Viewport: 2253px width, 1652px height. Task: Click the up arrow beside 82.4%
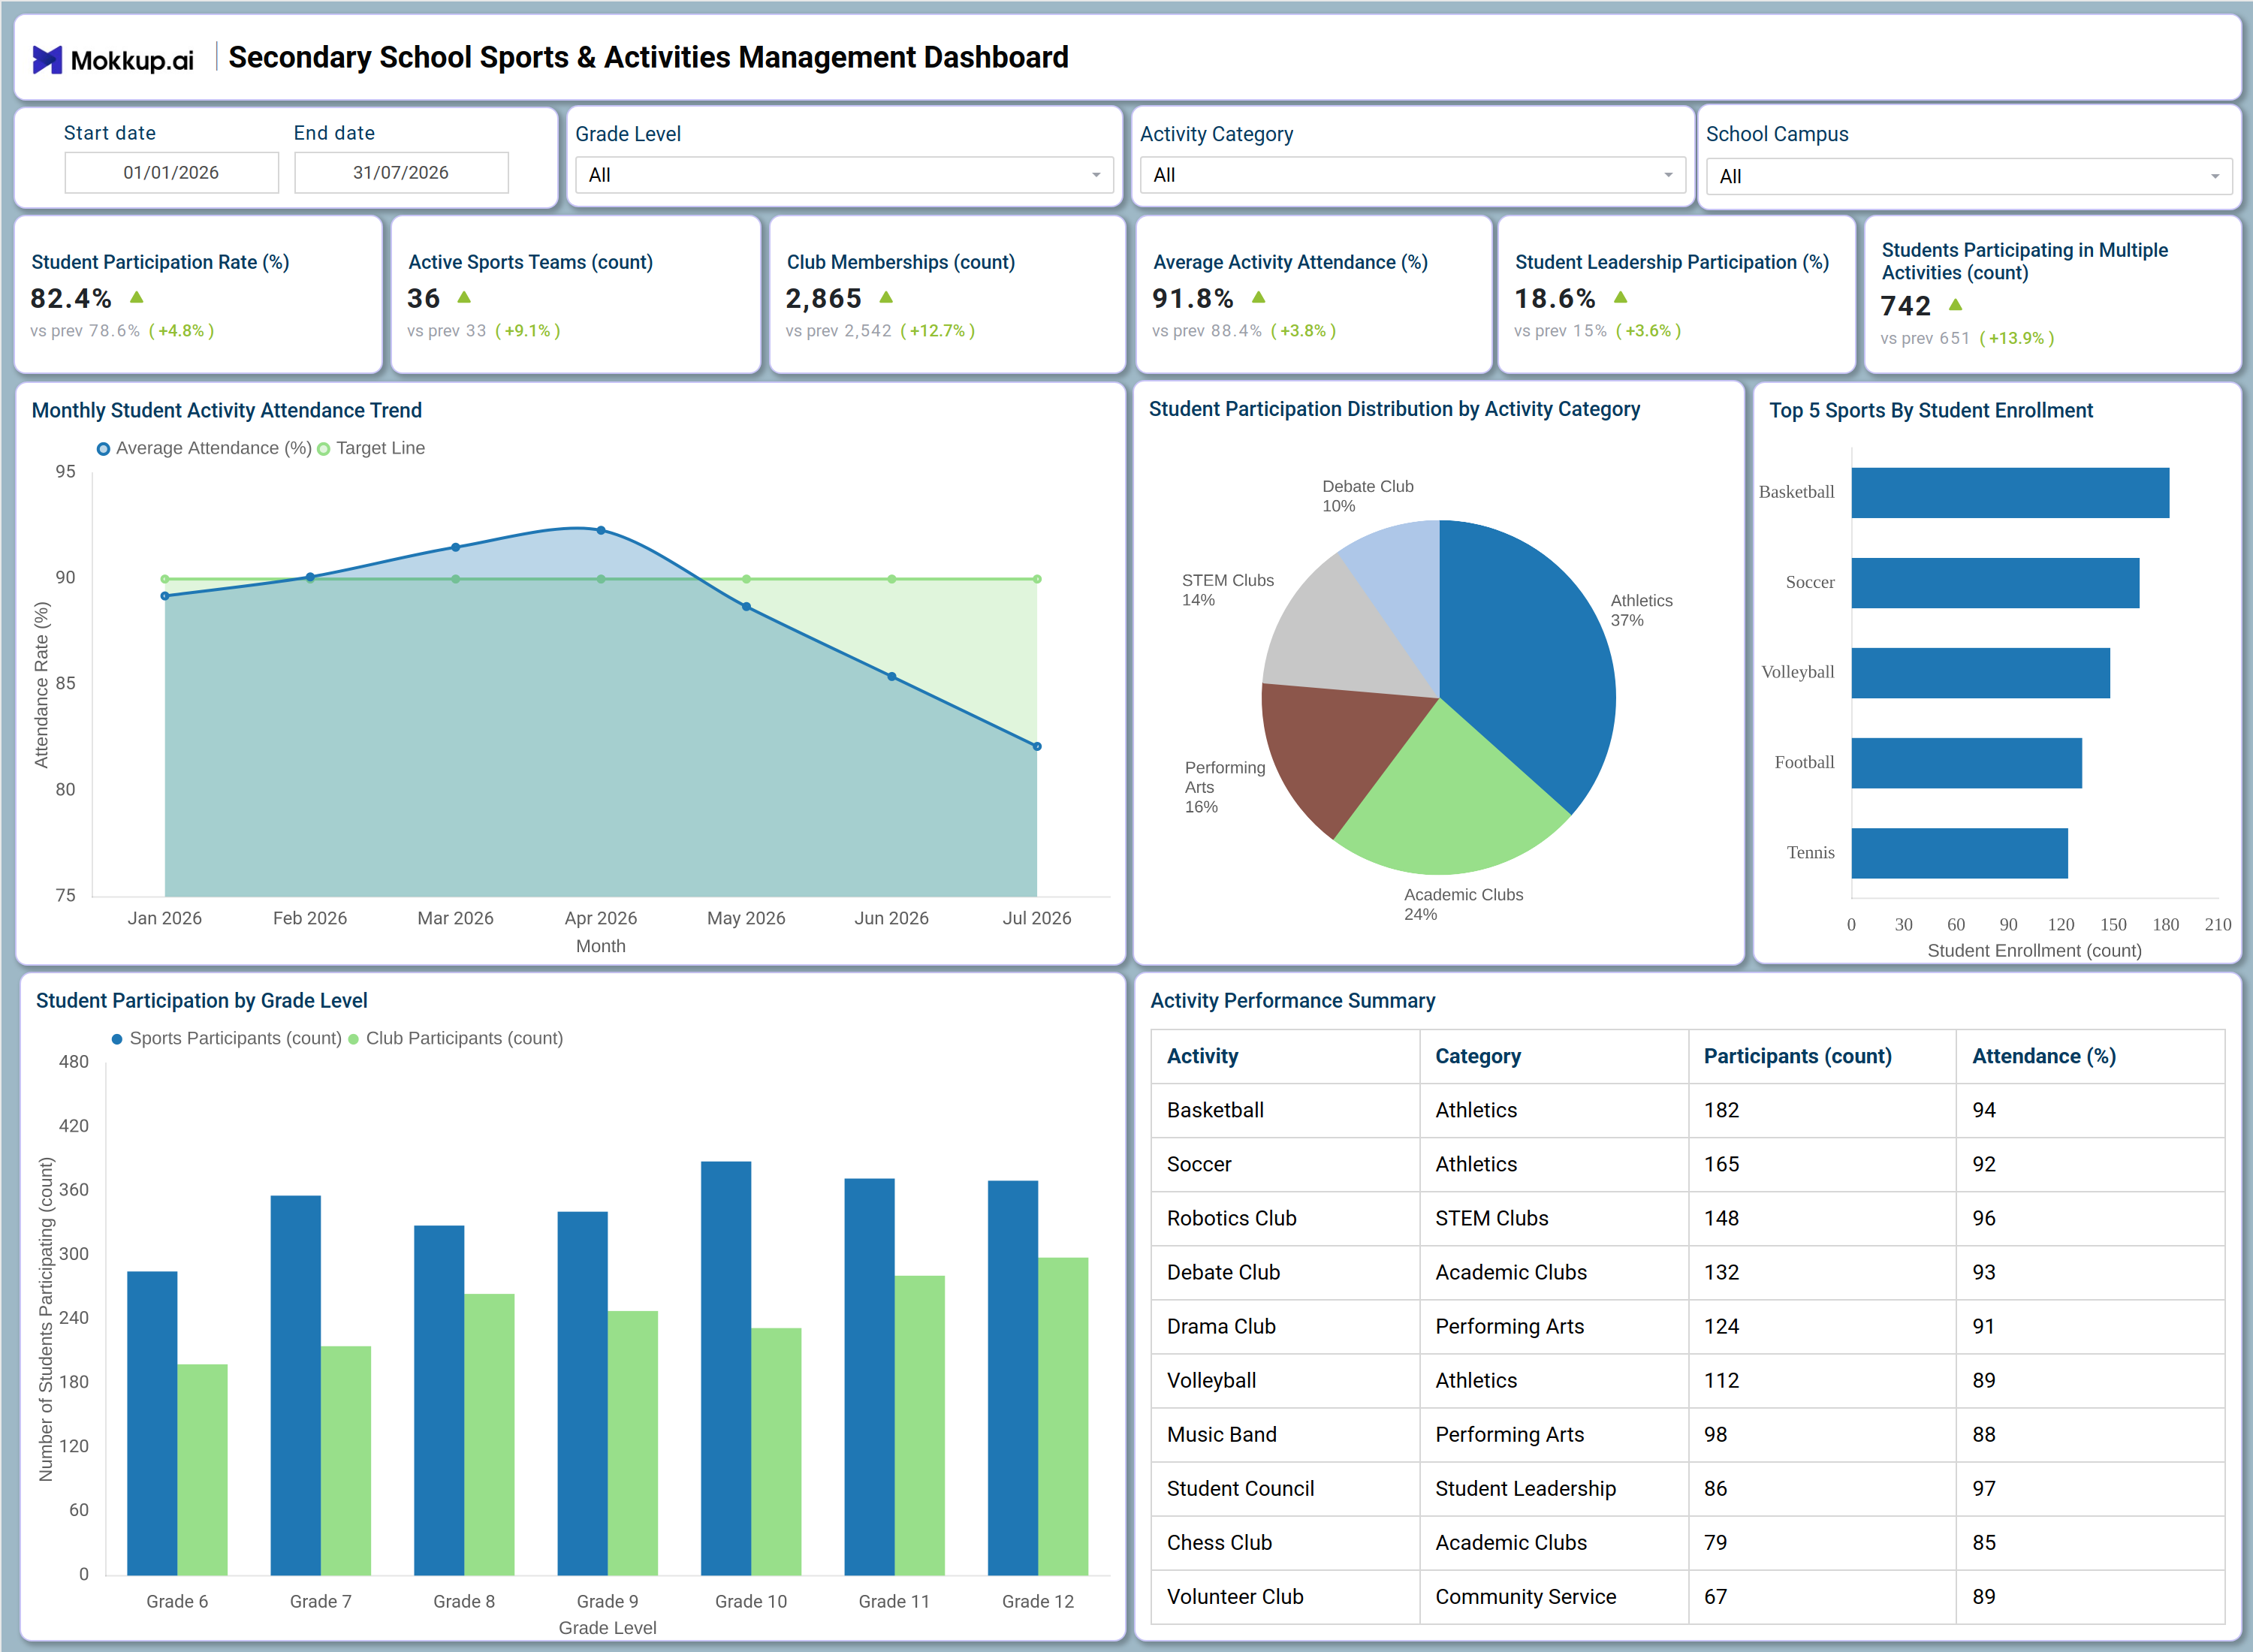coord(137,297)
